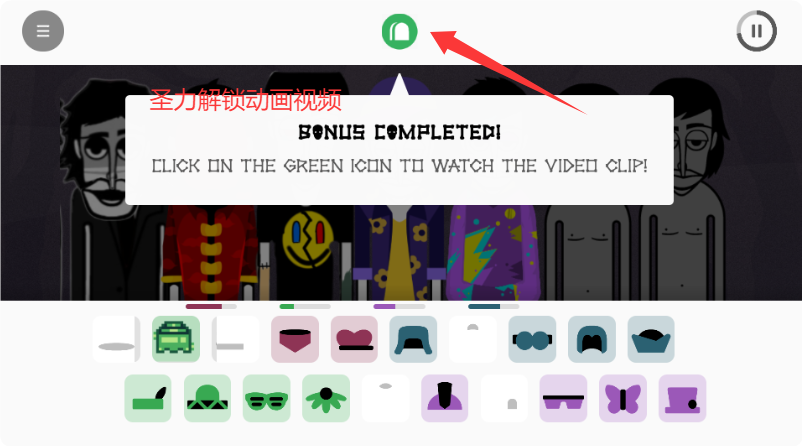Select the green pixel robot sound icon
Image resolution: width=802 pixels, height=446 pixels.
176,339
